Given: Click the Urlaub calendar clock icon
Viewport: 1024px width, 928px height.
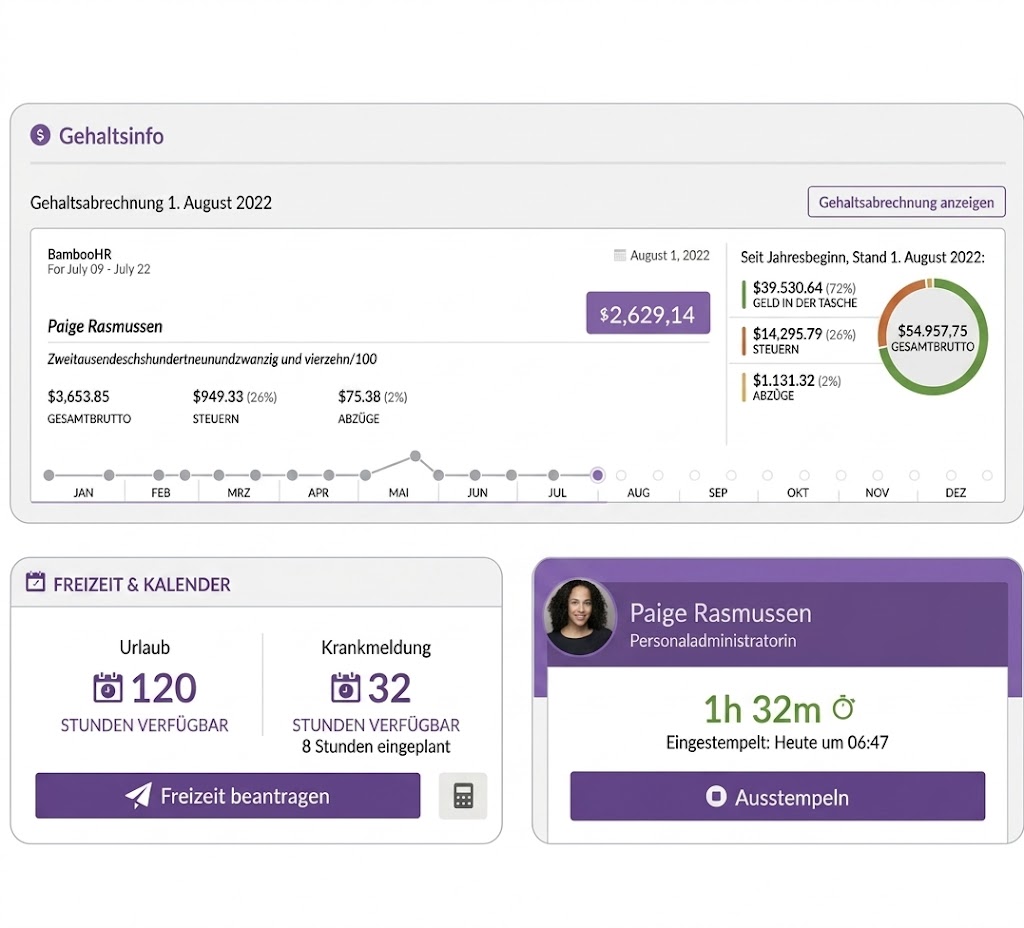Looking at the screenshot, I should point(108,688).
